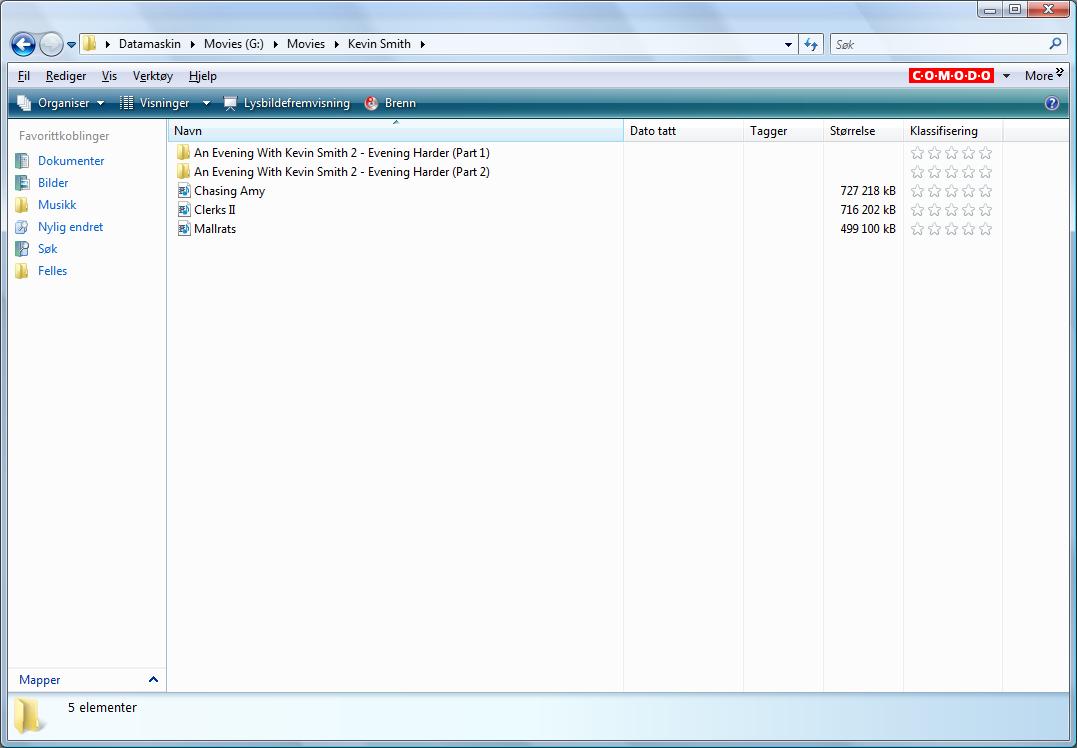1077x748 pixels.
Task: Select Movies folder in address breadcrumb
Action: coord(306,44)
